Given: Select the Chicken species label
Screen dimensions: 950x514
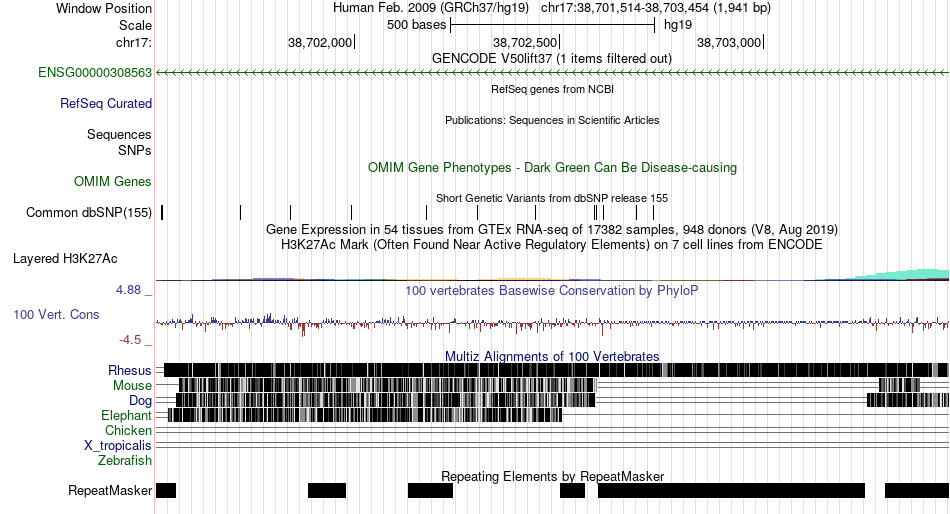Looking at the screenshot, I should 128,430.
